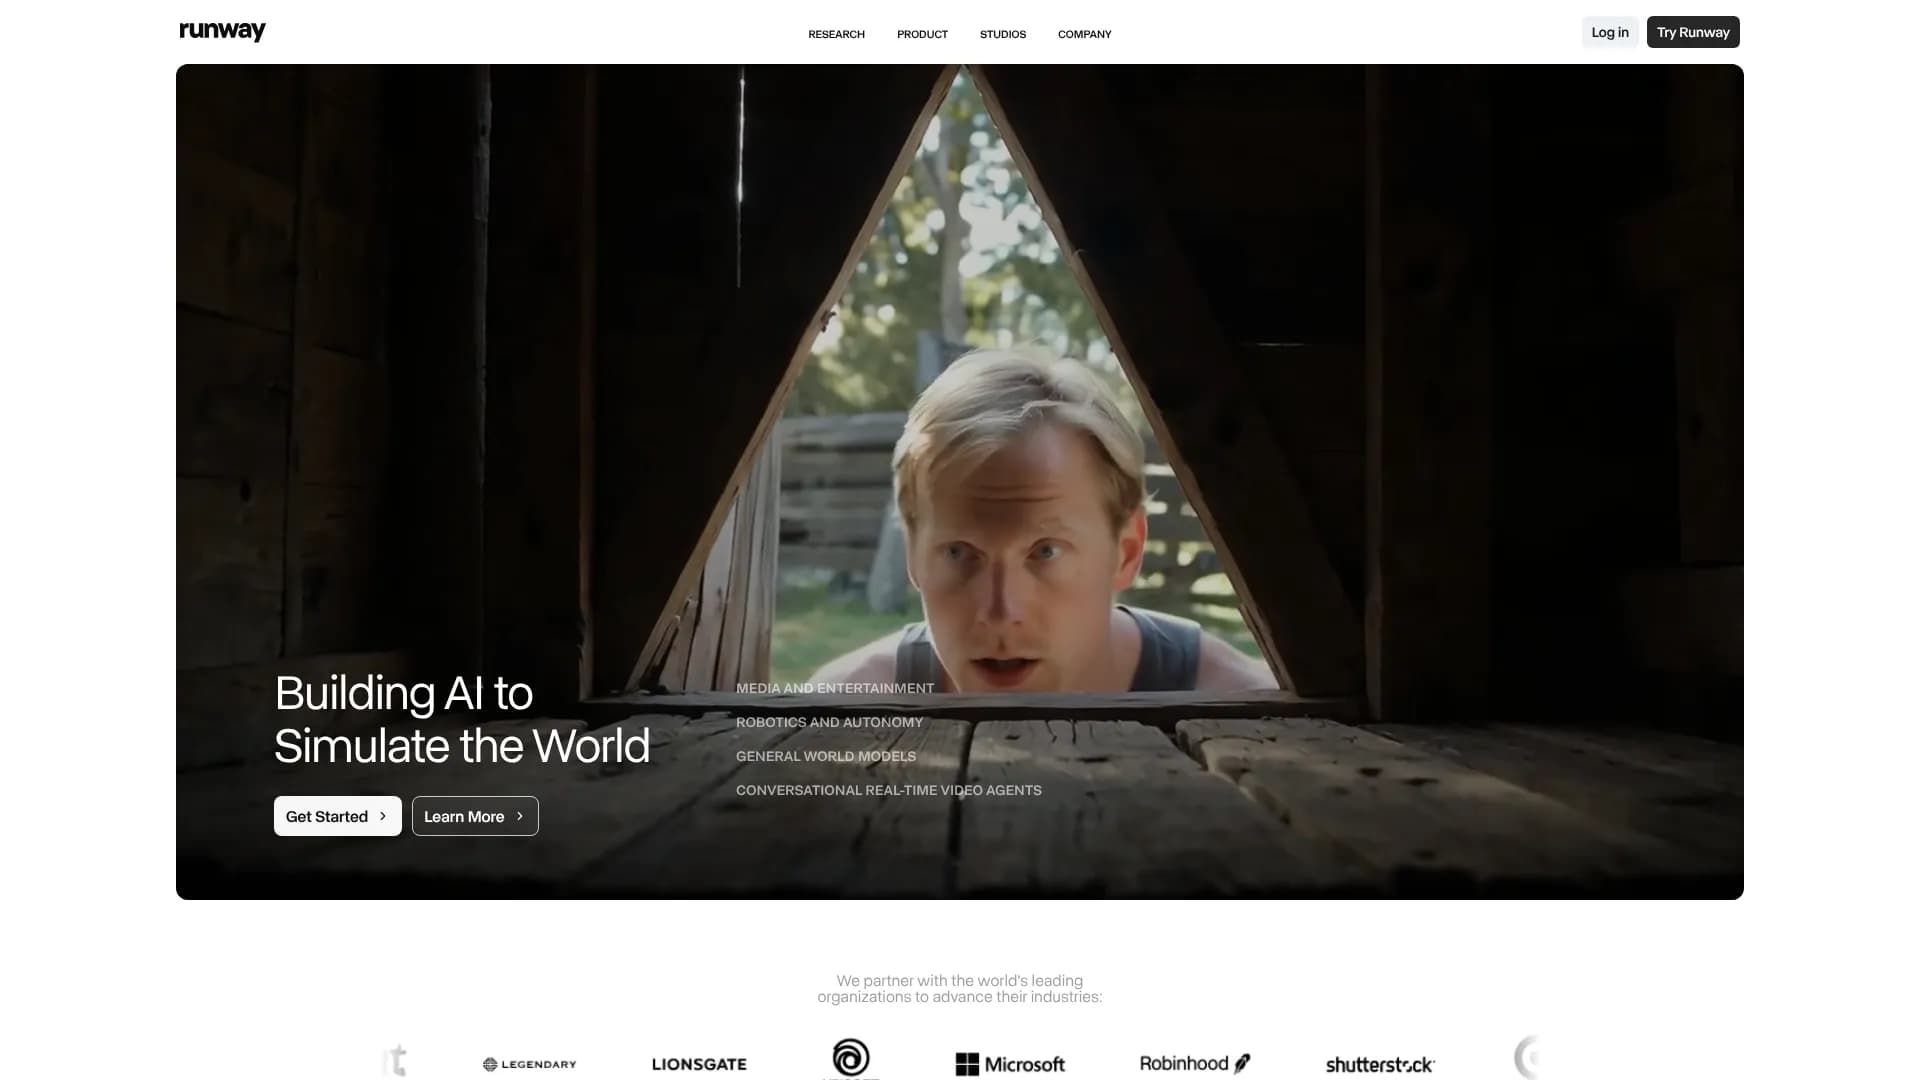Image resolution: width=1920 pixels, height=1080 pixels.
Task: Click the Runway logo in header
Action: point(222,31)
